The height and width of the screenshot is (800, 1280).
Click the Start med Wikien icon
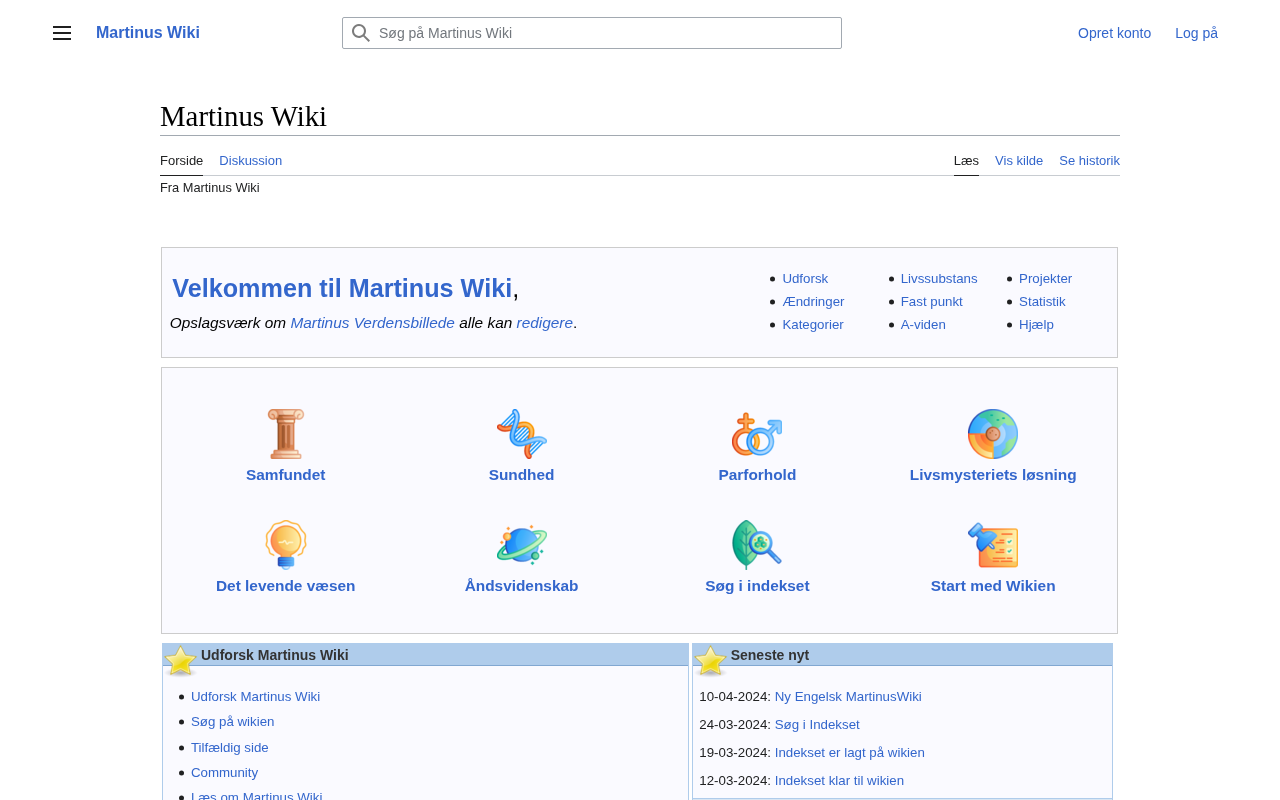[992, 545]
